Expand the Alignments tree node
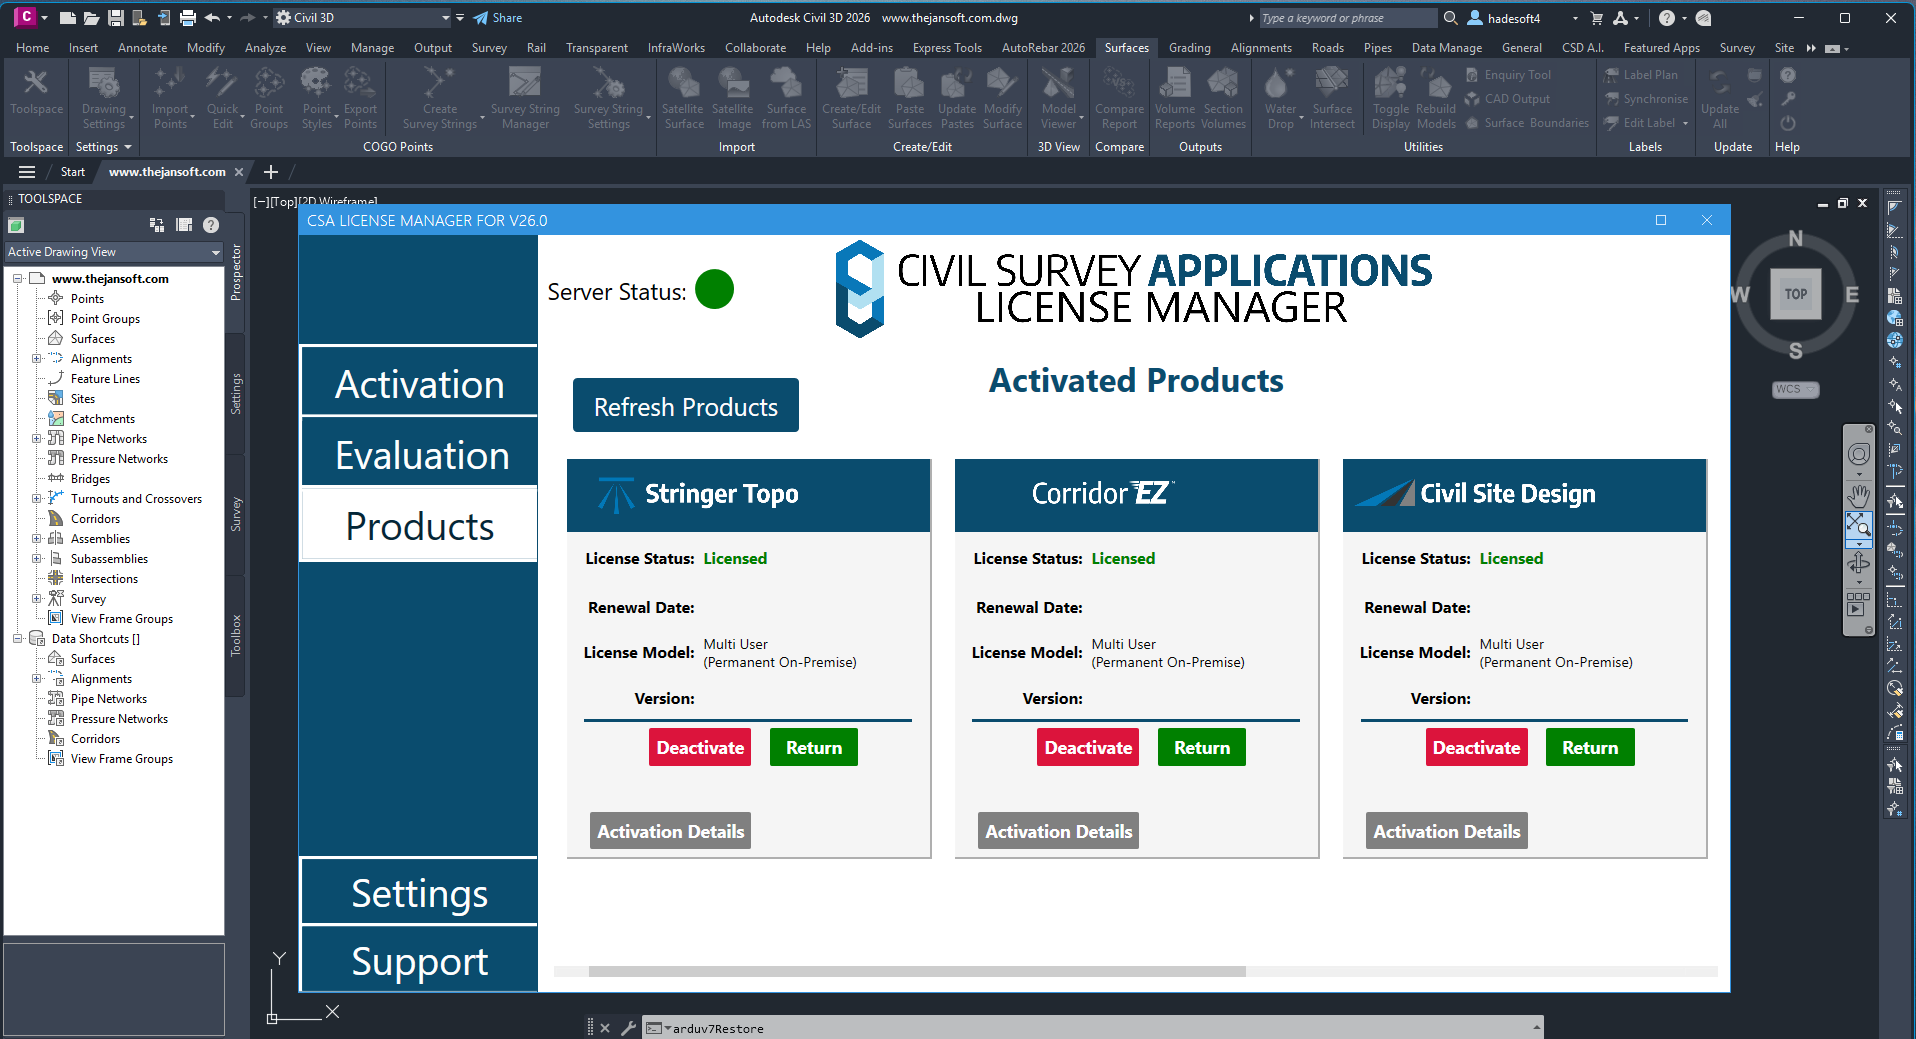 coord(37,358)
